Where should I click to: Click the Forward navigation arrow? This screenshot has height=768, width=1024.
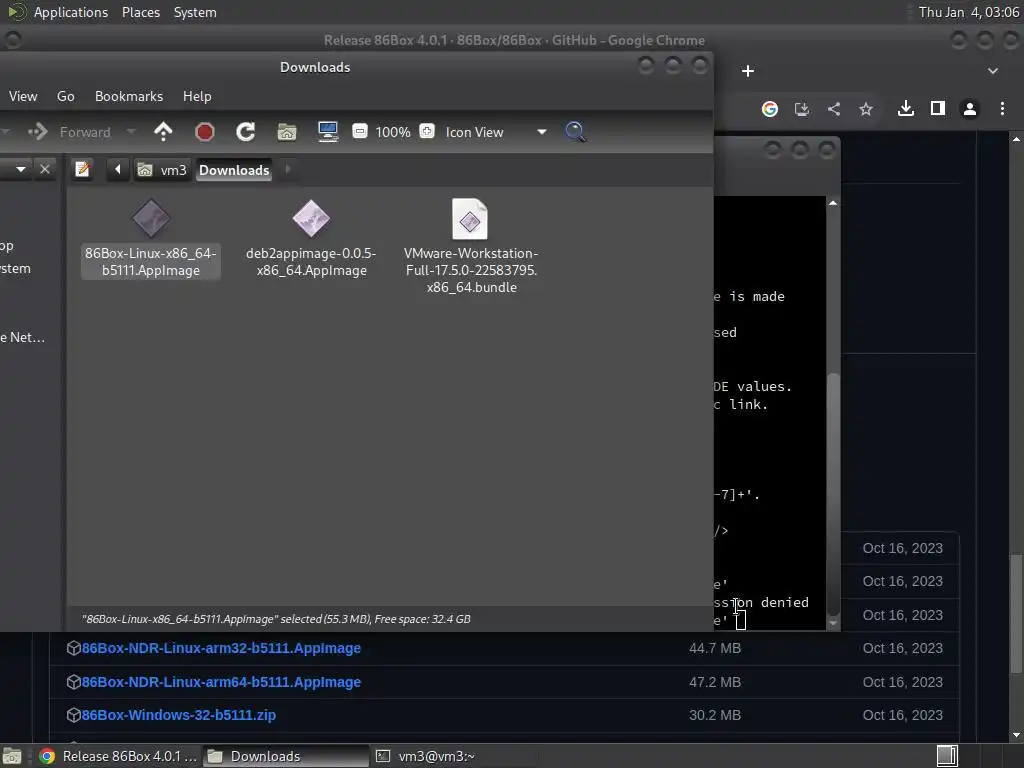(x=38, y=132)
